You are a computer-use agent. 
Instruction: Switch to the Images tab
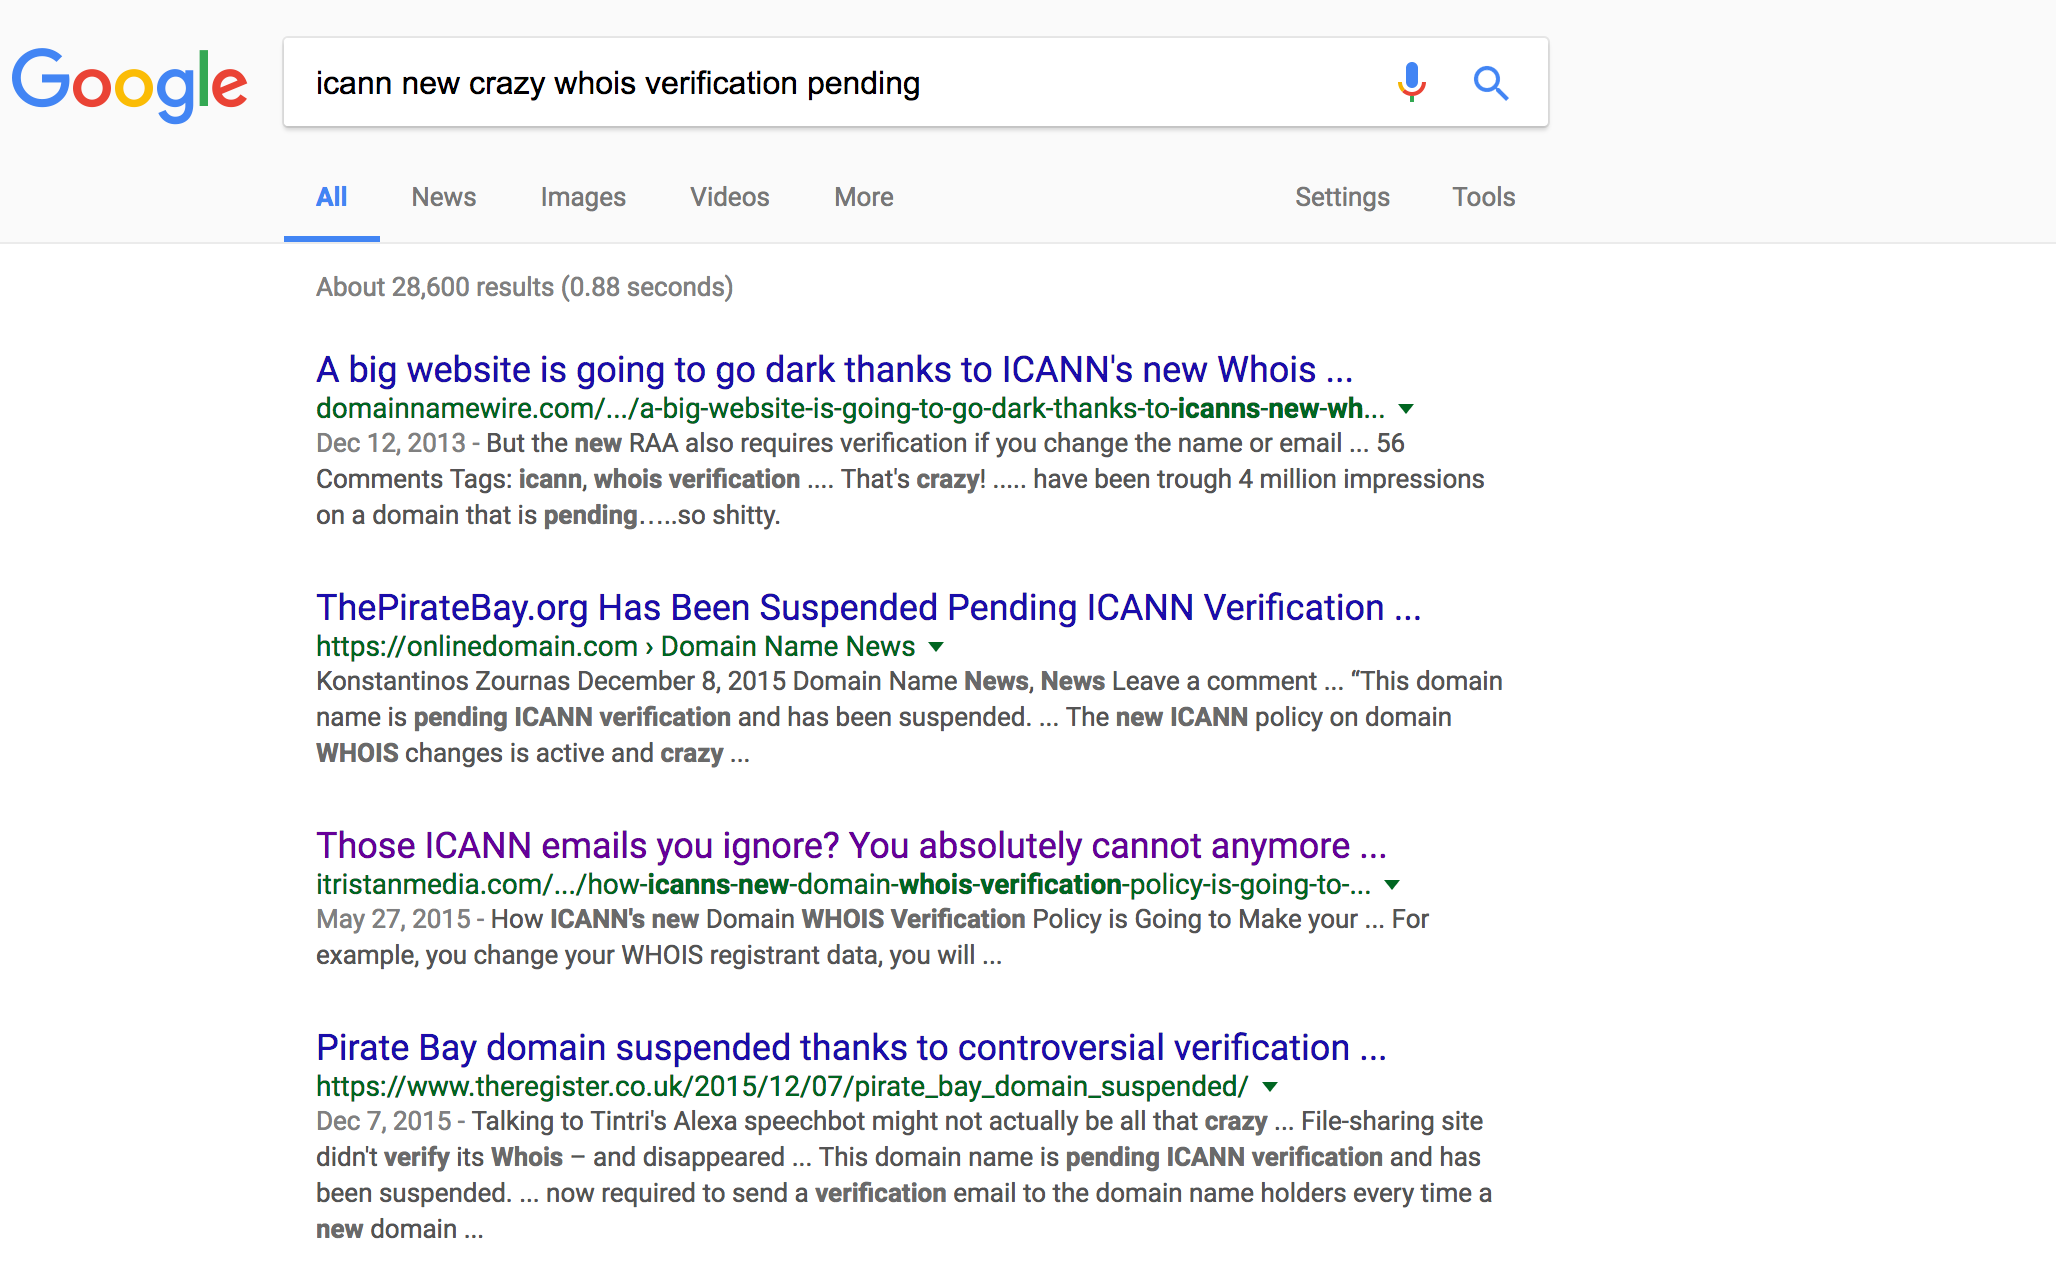coord(583,197)
